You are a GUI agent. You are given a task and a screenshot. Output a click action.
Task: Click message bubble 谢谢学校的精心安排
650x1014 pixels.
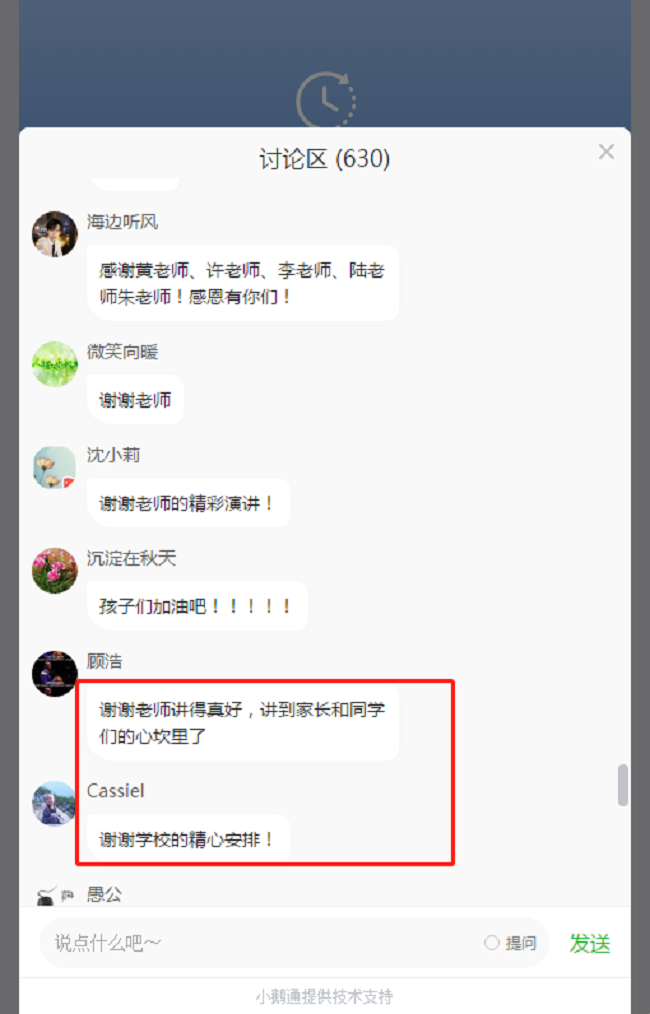189,838
